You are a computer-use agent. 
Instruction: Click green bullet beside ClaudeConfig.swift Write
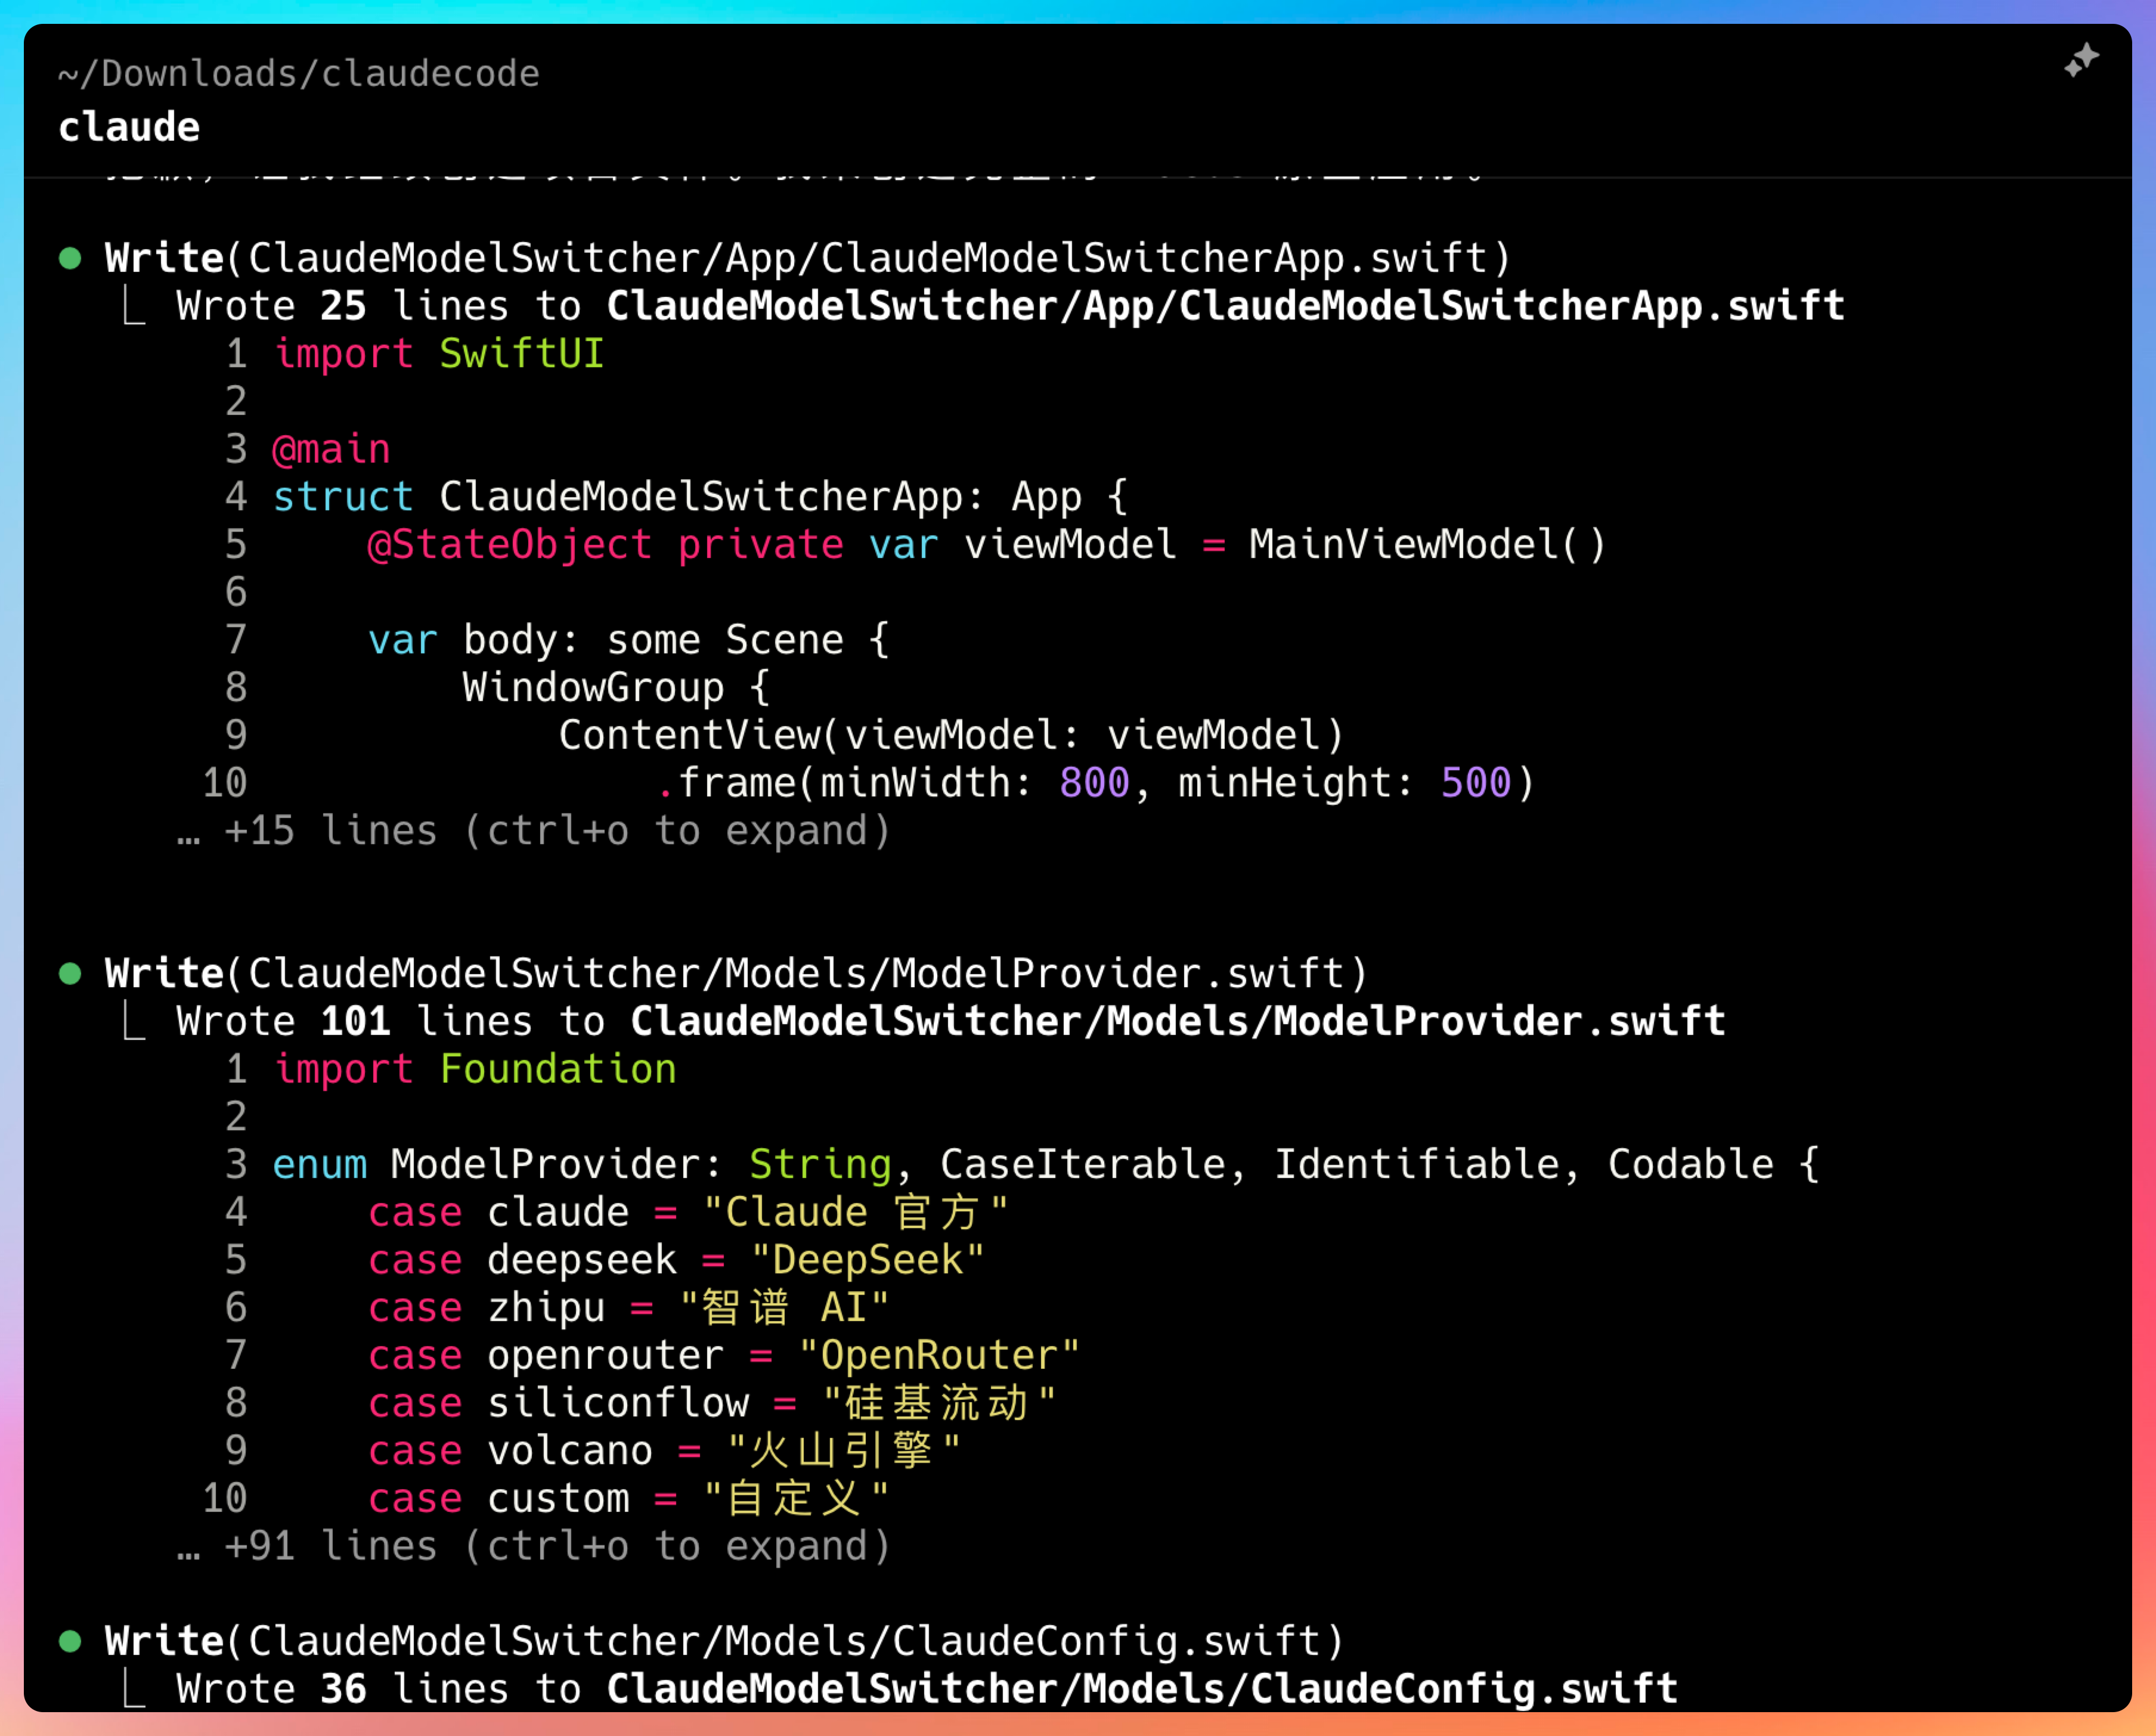[x=70, y=1641]
